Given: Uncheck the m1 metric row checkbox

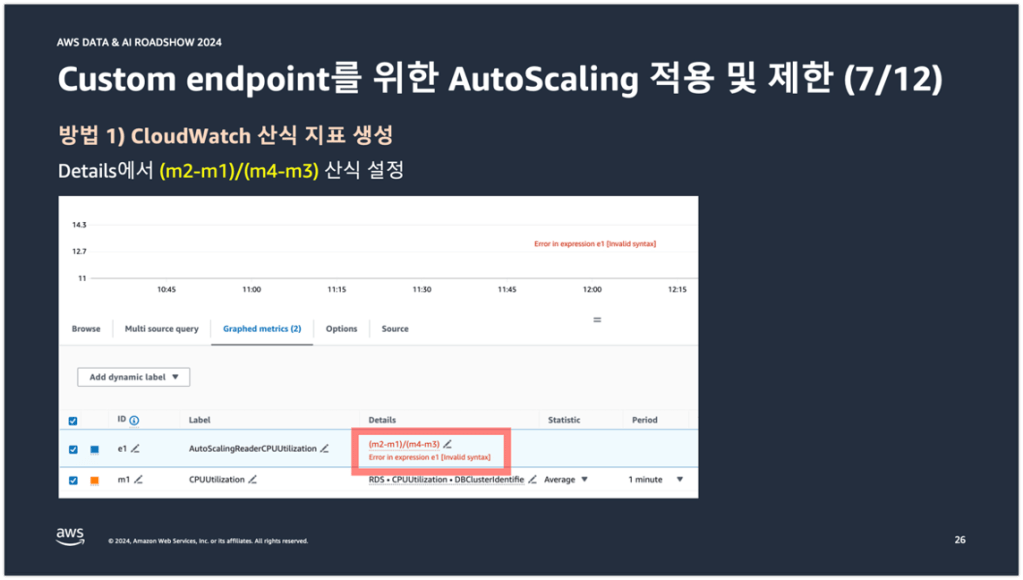Looking at the screenshot, I should tap(72, 480).
